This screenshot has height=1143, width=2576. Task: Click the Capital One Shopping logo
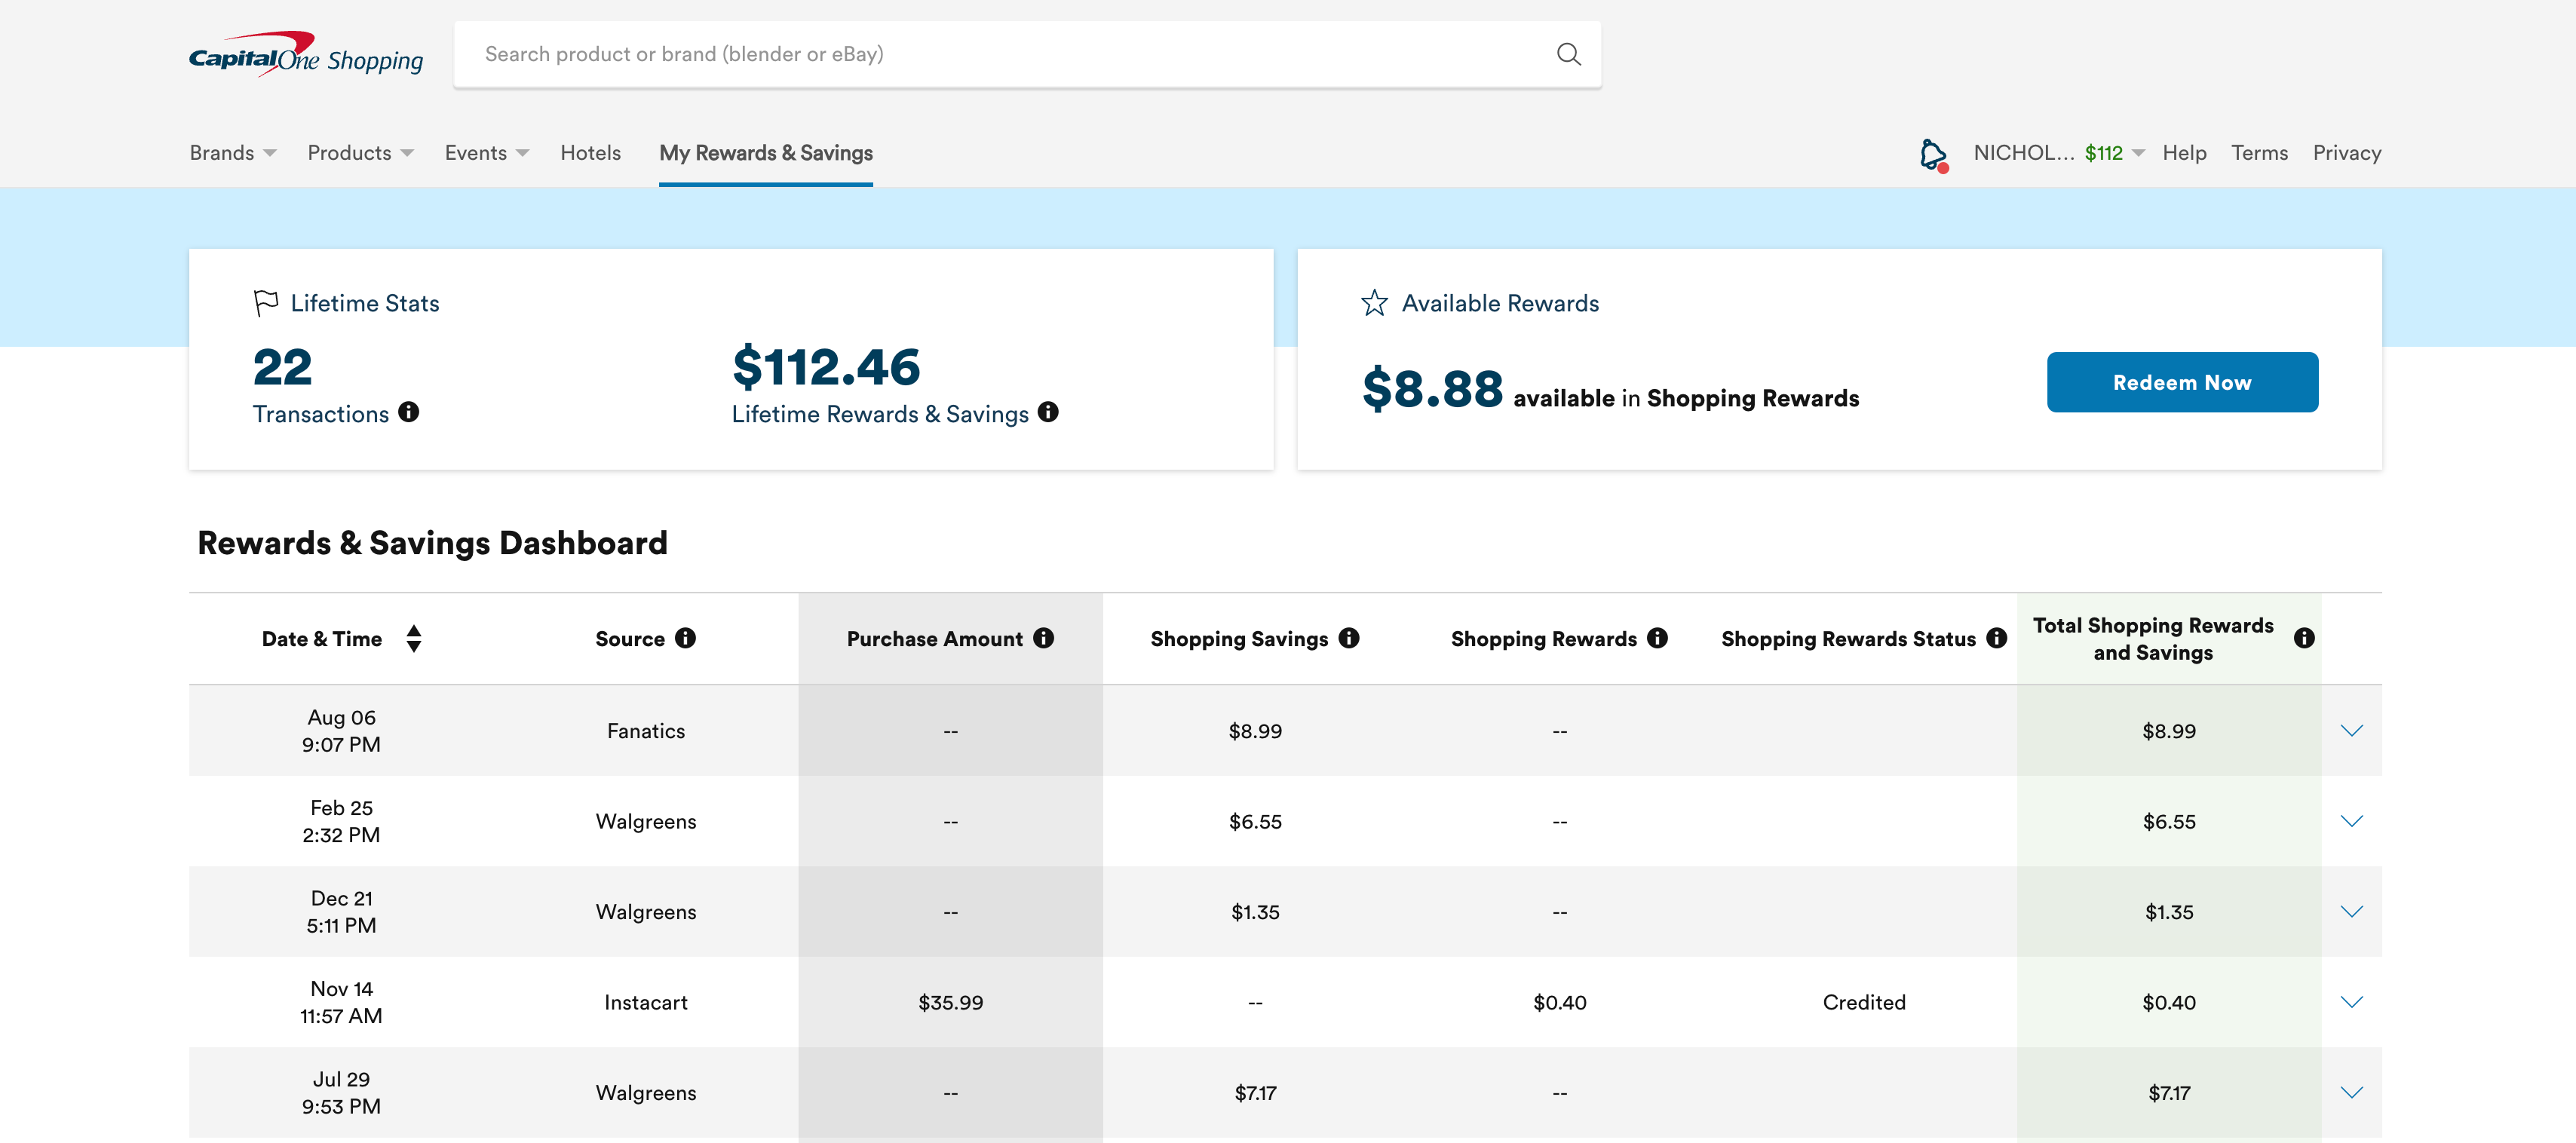click(305, 55)
